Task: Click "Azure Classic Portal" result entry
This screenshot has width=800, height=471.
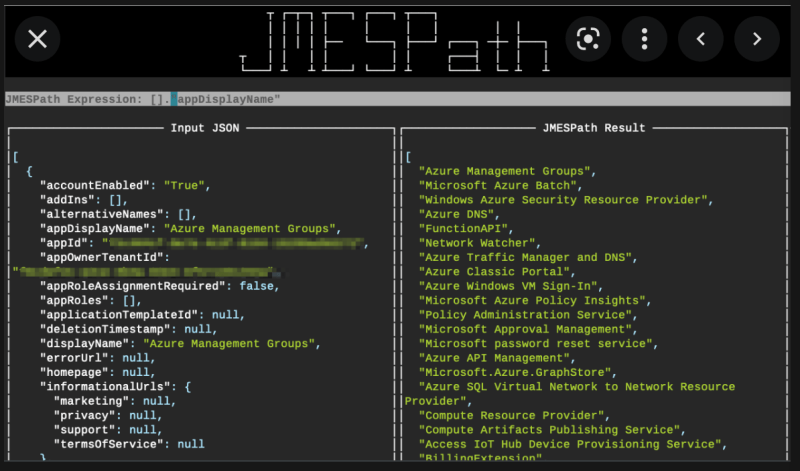Action: point(497,271)
